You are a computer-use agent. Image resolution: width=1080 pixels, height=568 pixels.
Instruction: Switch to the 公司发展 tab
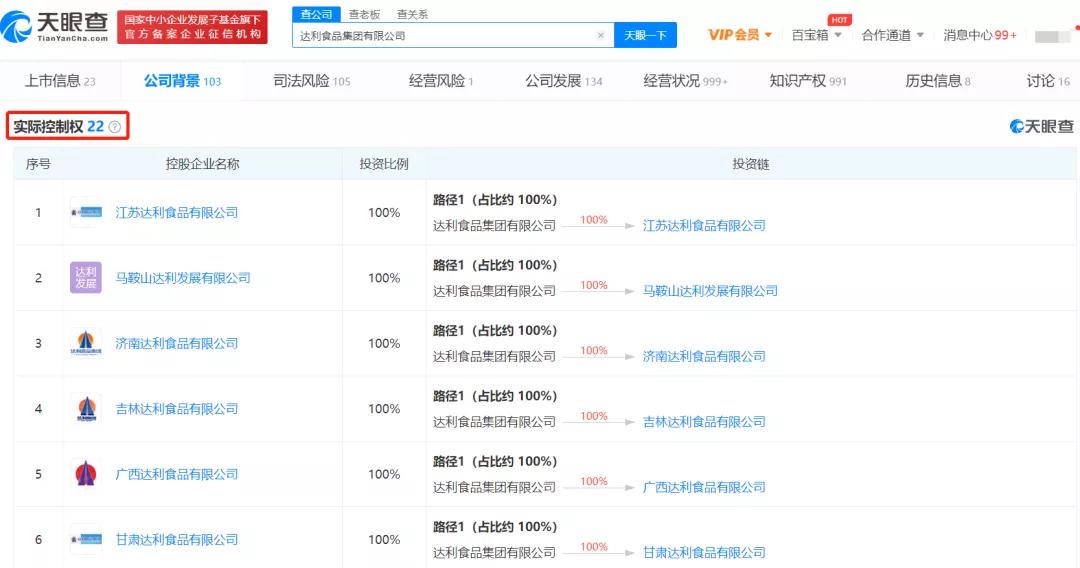(x=563, y=81)
